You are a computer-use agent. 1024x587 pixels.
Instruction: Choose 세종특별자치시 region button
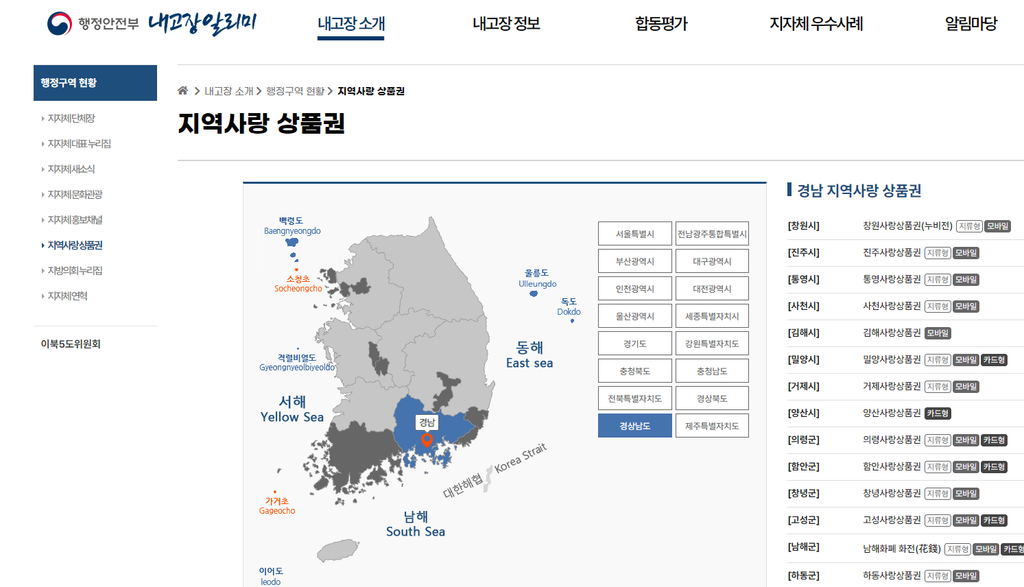pos(712,316)
